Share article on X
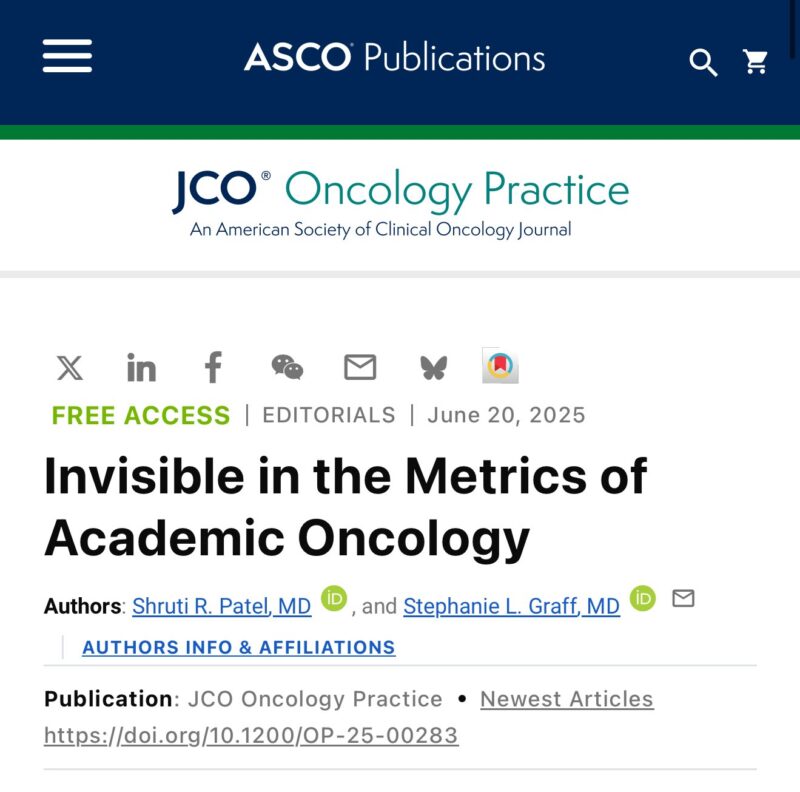 point(69,368)
